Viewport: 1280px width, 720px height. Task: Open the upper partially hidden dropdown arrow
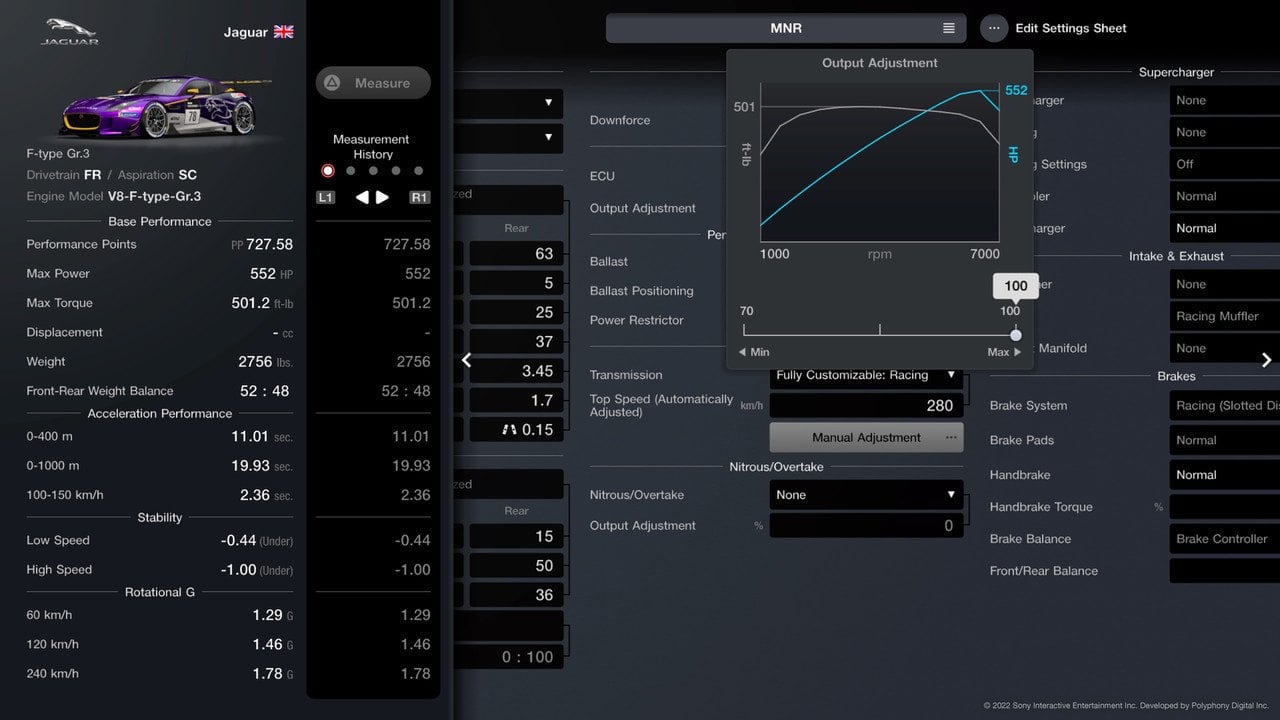point(548,102)
